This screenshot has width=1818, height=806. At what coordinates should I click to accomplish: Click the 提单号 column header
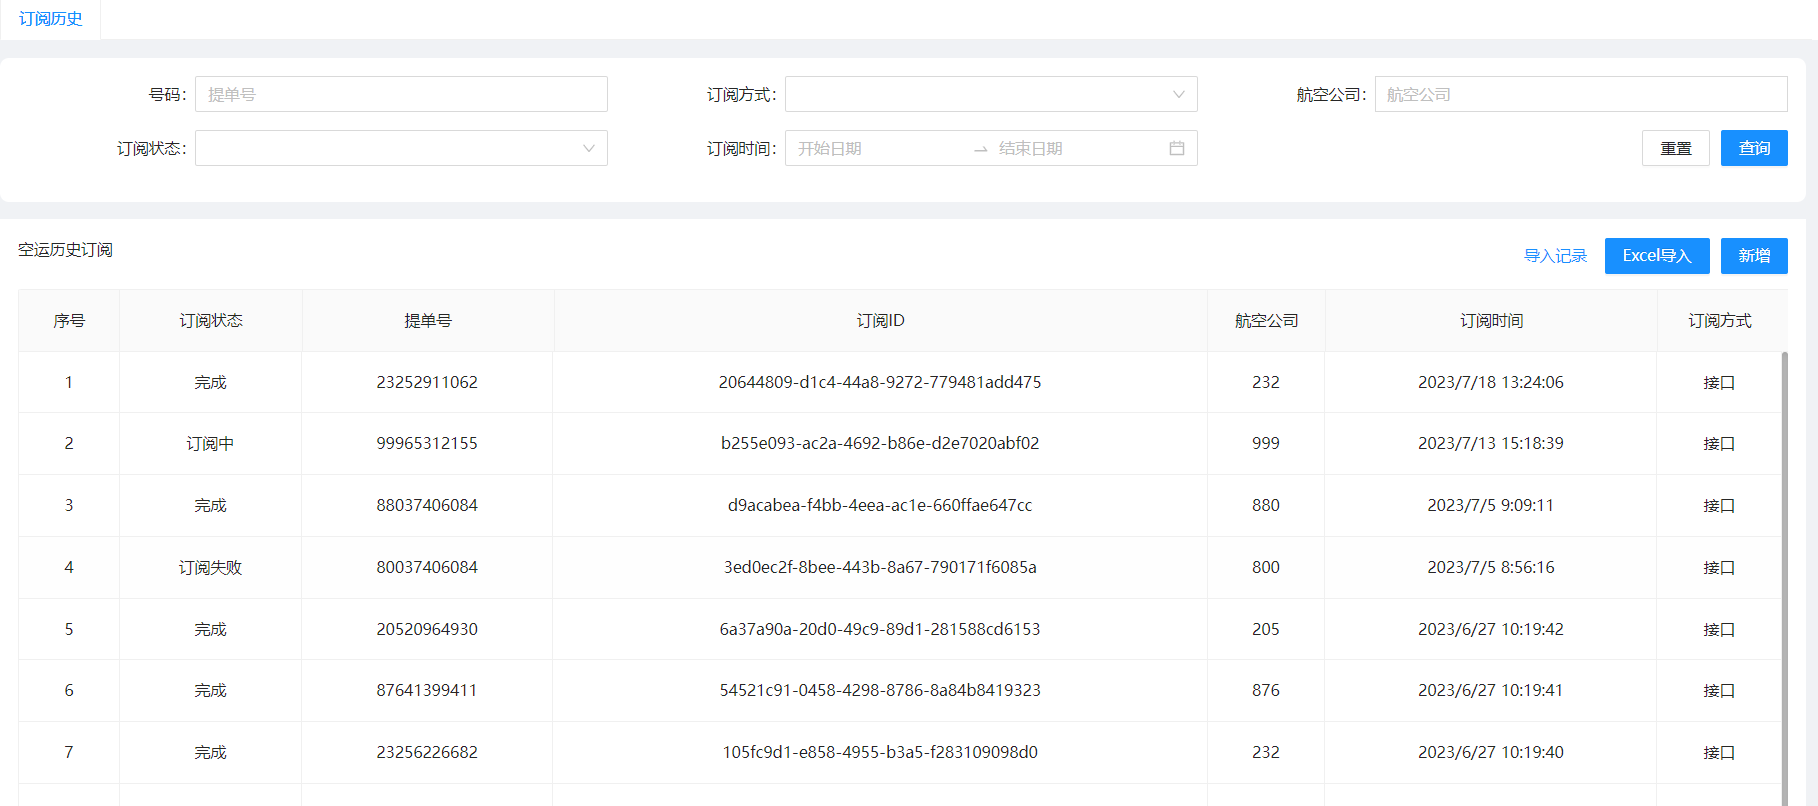point(428,321)
